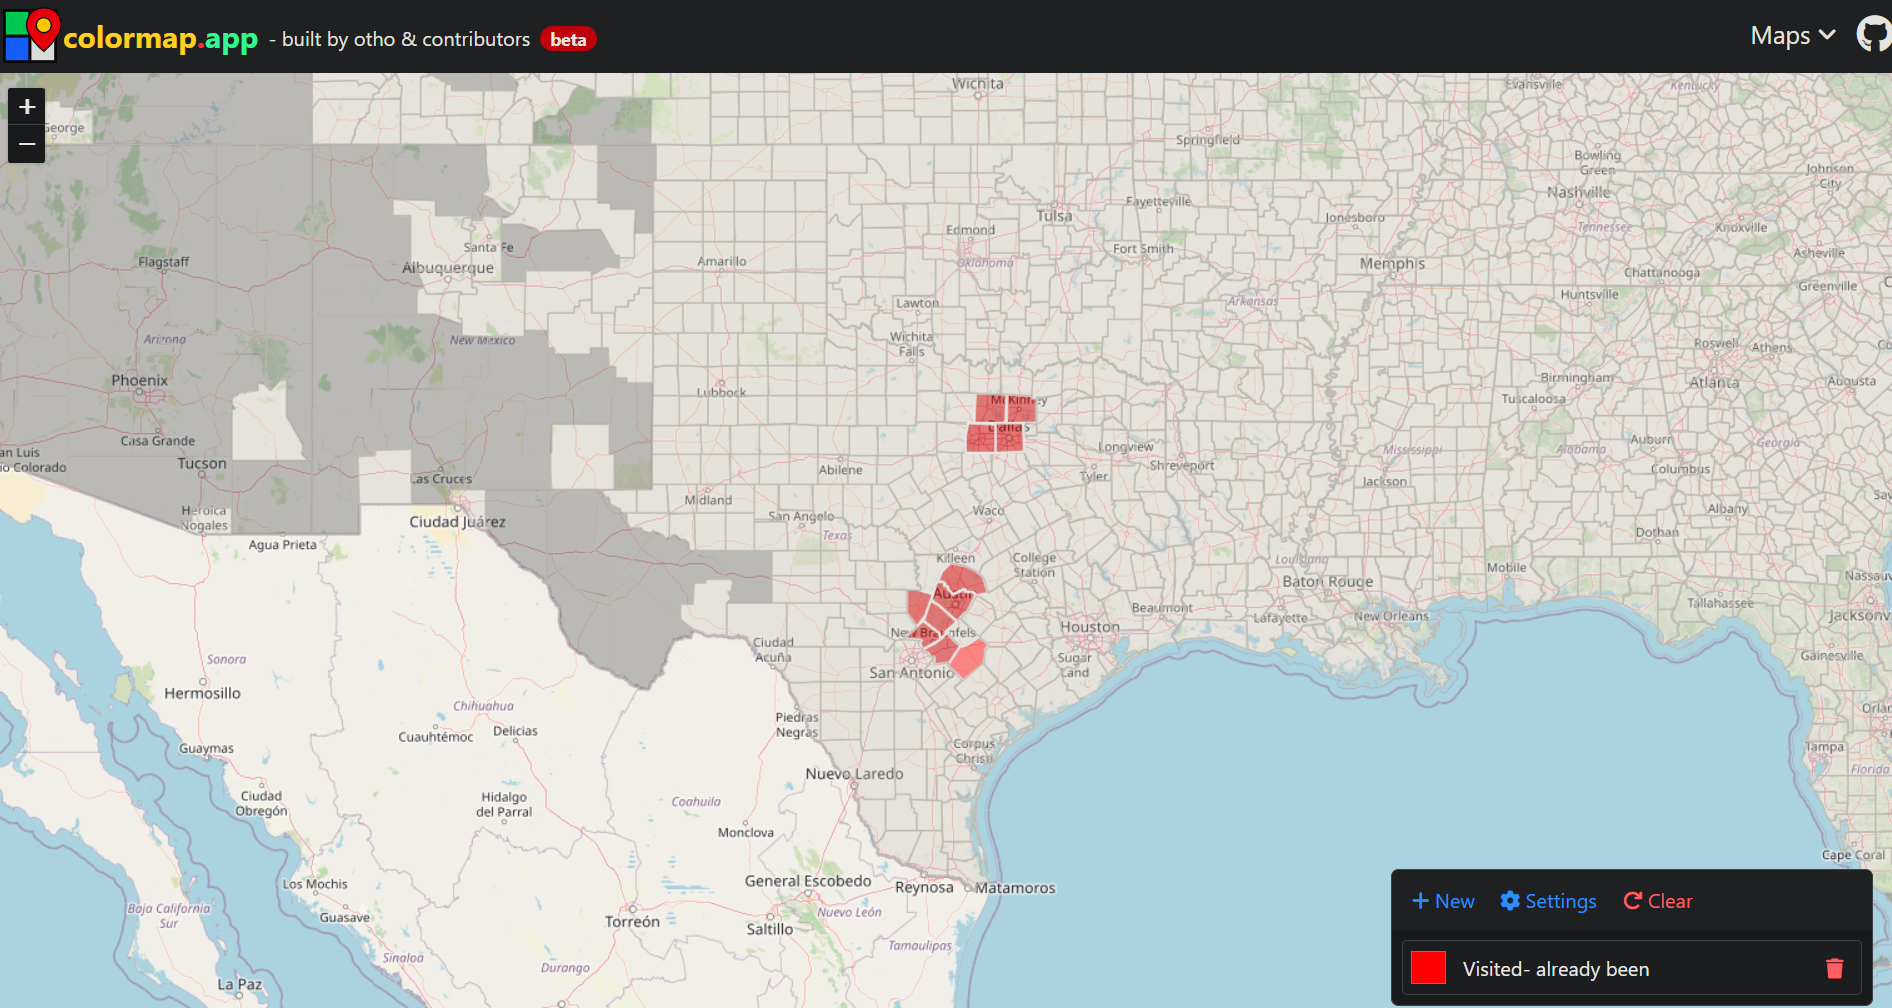Open Settings with the gear icon
Screen dimensions: 1892x1008
pyautogui.click(x=1548, y=901)
